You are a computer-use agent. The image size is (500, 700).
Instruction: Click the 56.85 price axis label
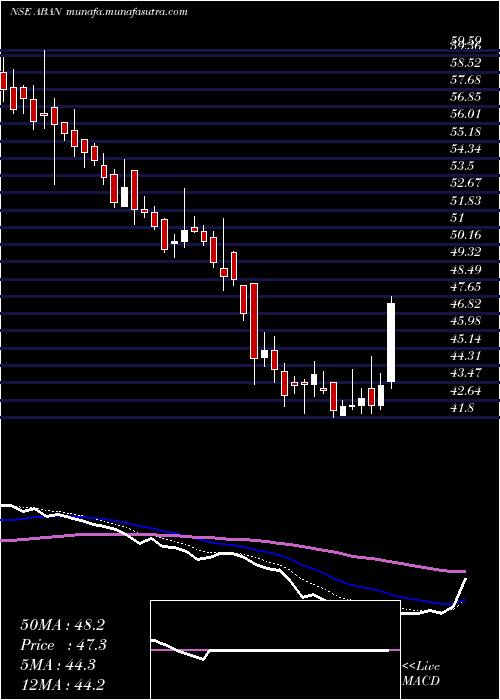466,97
